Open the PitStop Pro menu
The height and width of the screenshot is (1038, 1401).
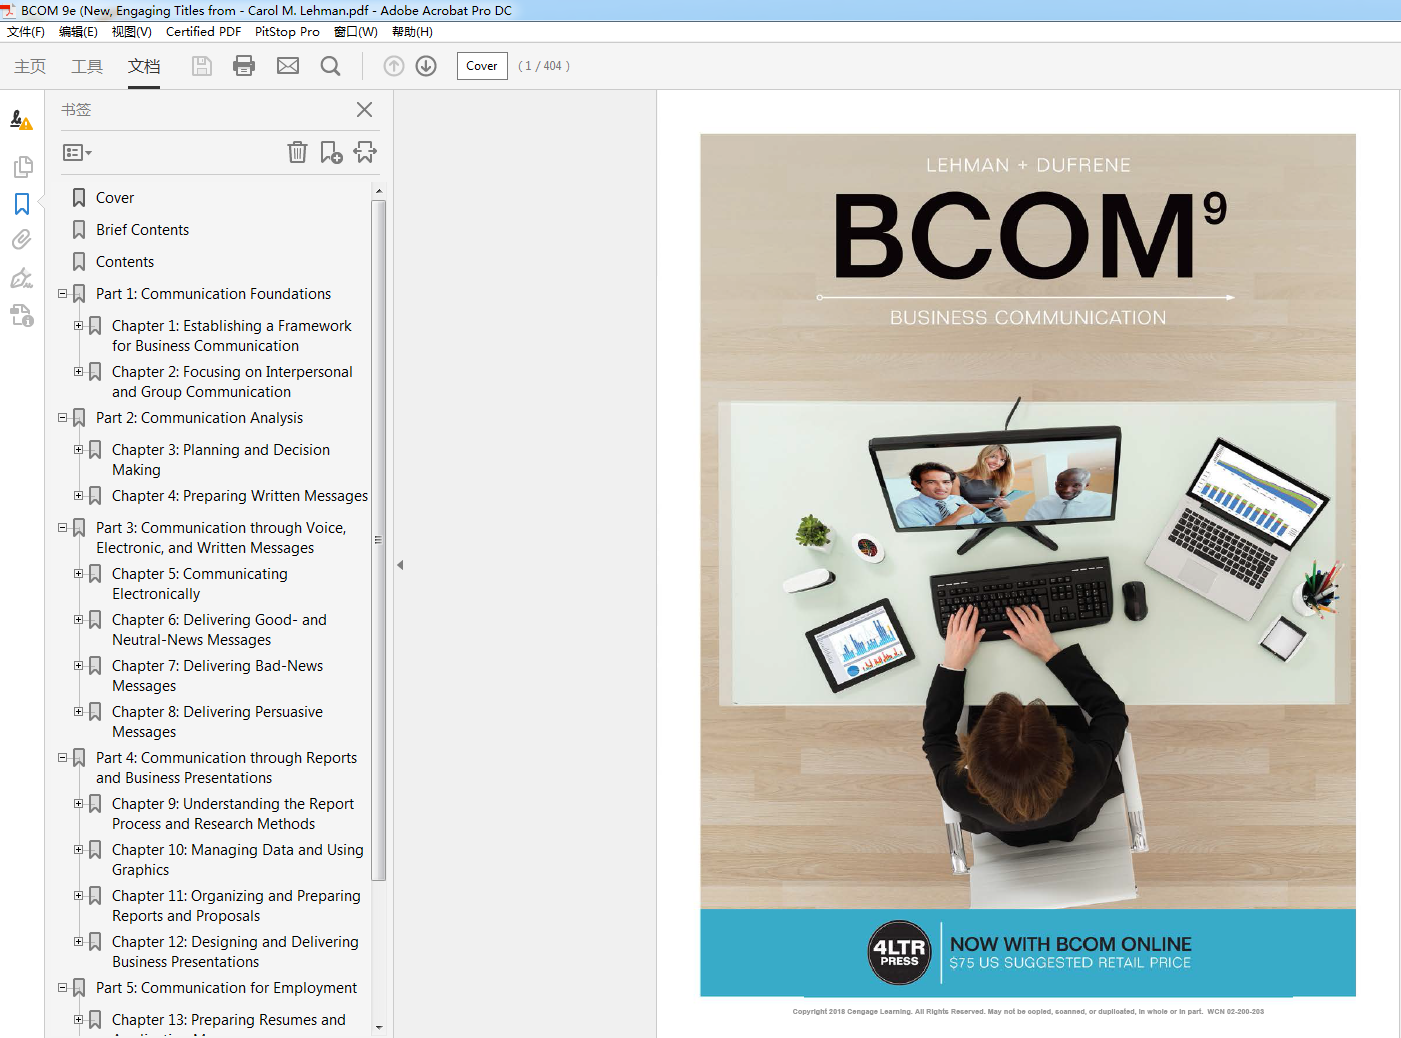[287, 32]
